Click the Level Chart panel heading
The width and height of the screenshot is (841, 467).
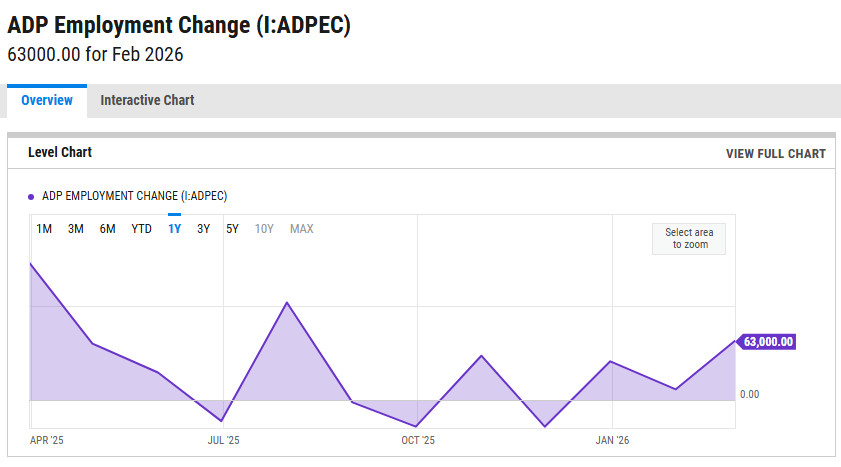pos(60,153)
